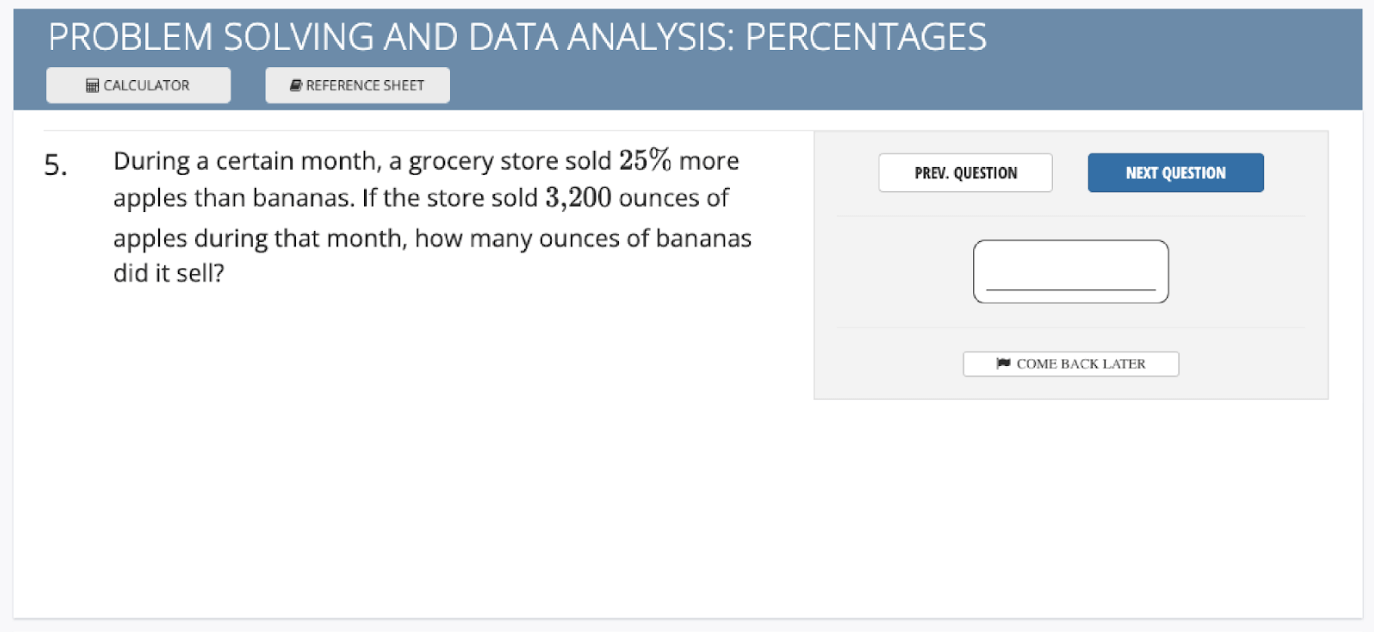Viewport: 1374px width, 632px height.
Task: Click the Next Question button
Action: pos(1175,172)
